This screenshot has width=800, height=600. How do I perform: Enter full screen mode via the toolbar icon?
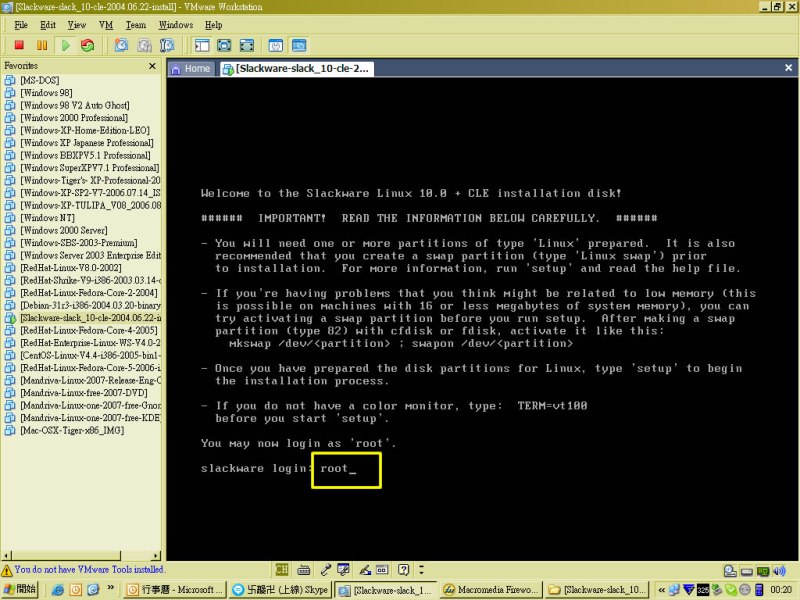point(247,45)
